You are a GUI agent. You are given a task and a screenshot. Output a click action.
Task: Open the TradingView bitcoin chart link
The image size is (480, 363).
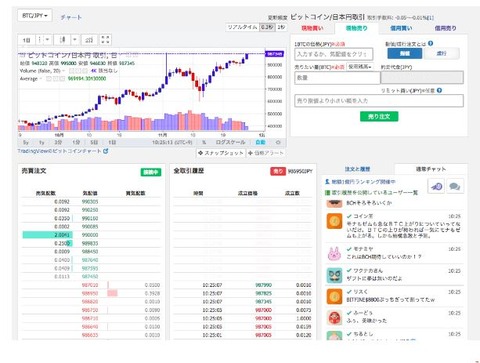tap(60, 151)
